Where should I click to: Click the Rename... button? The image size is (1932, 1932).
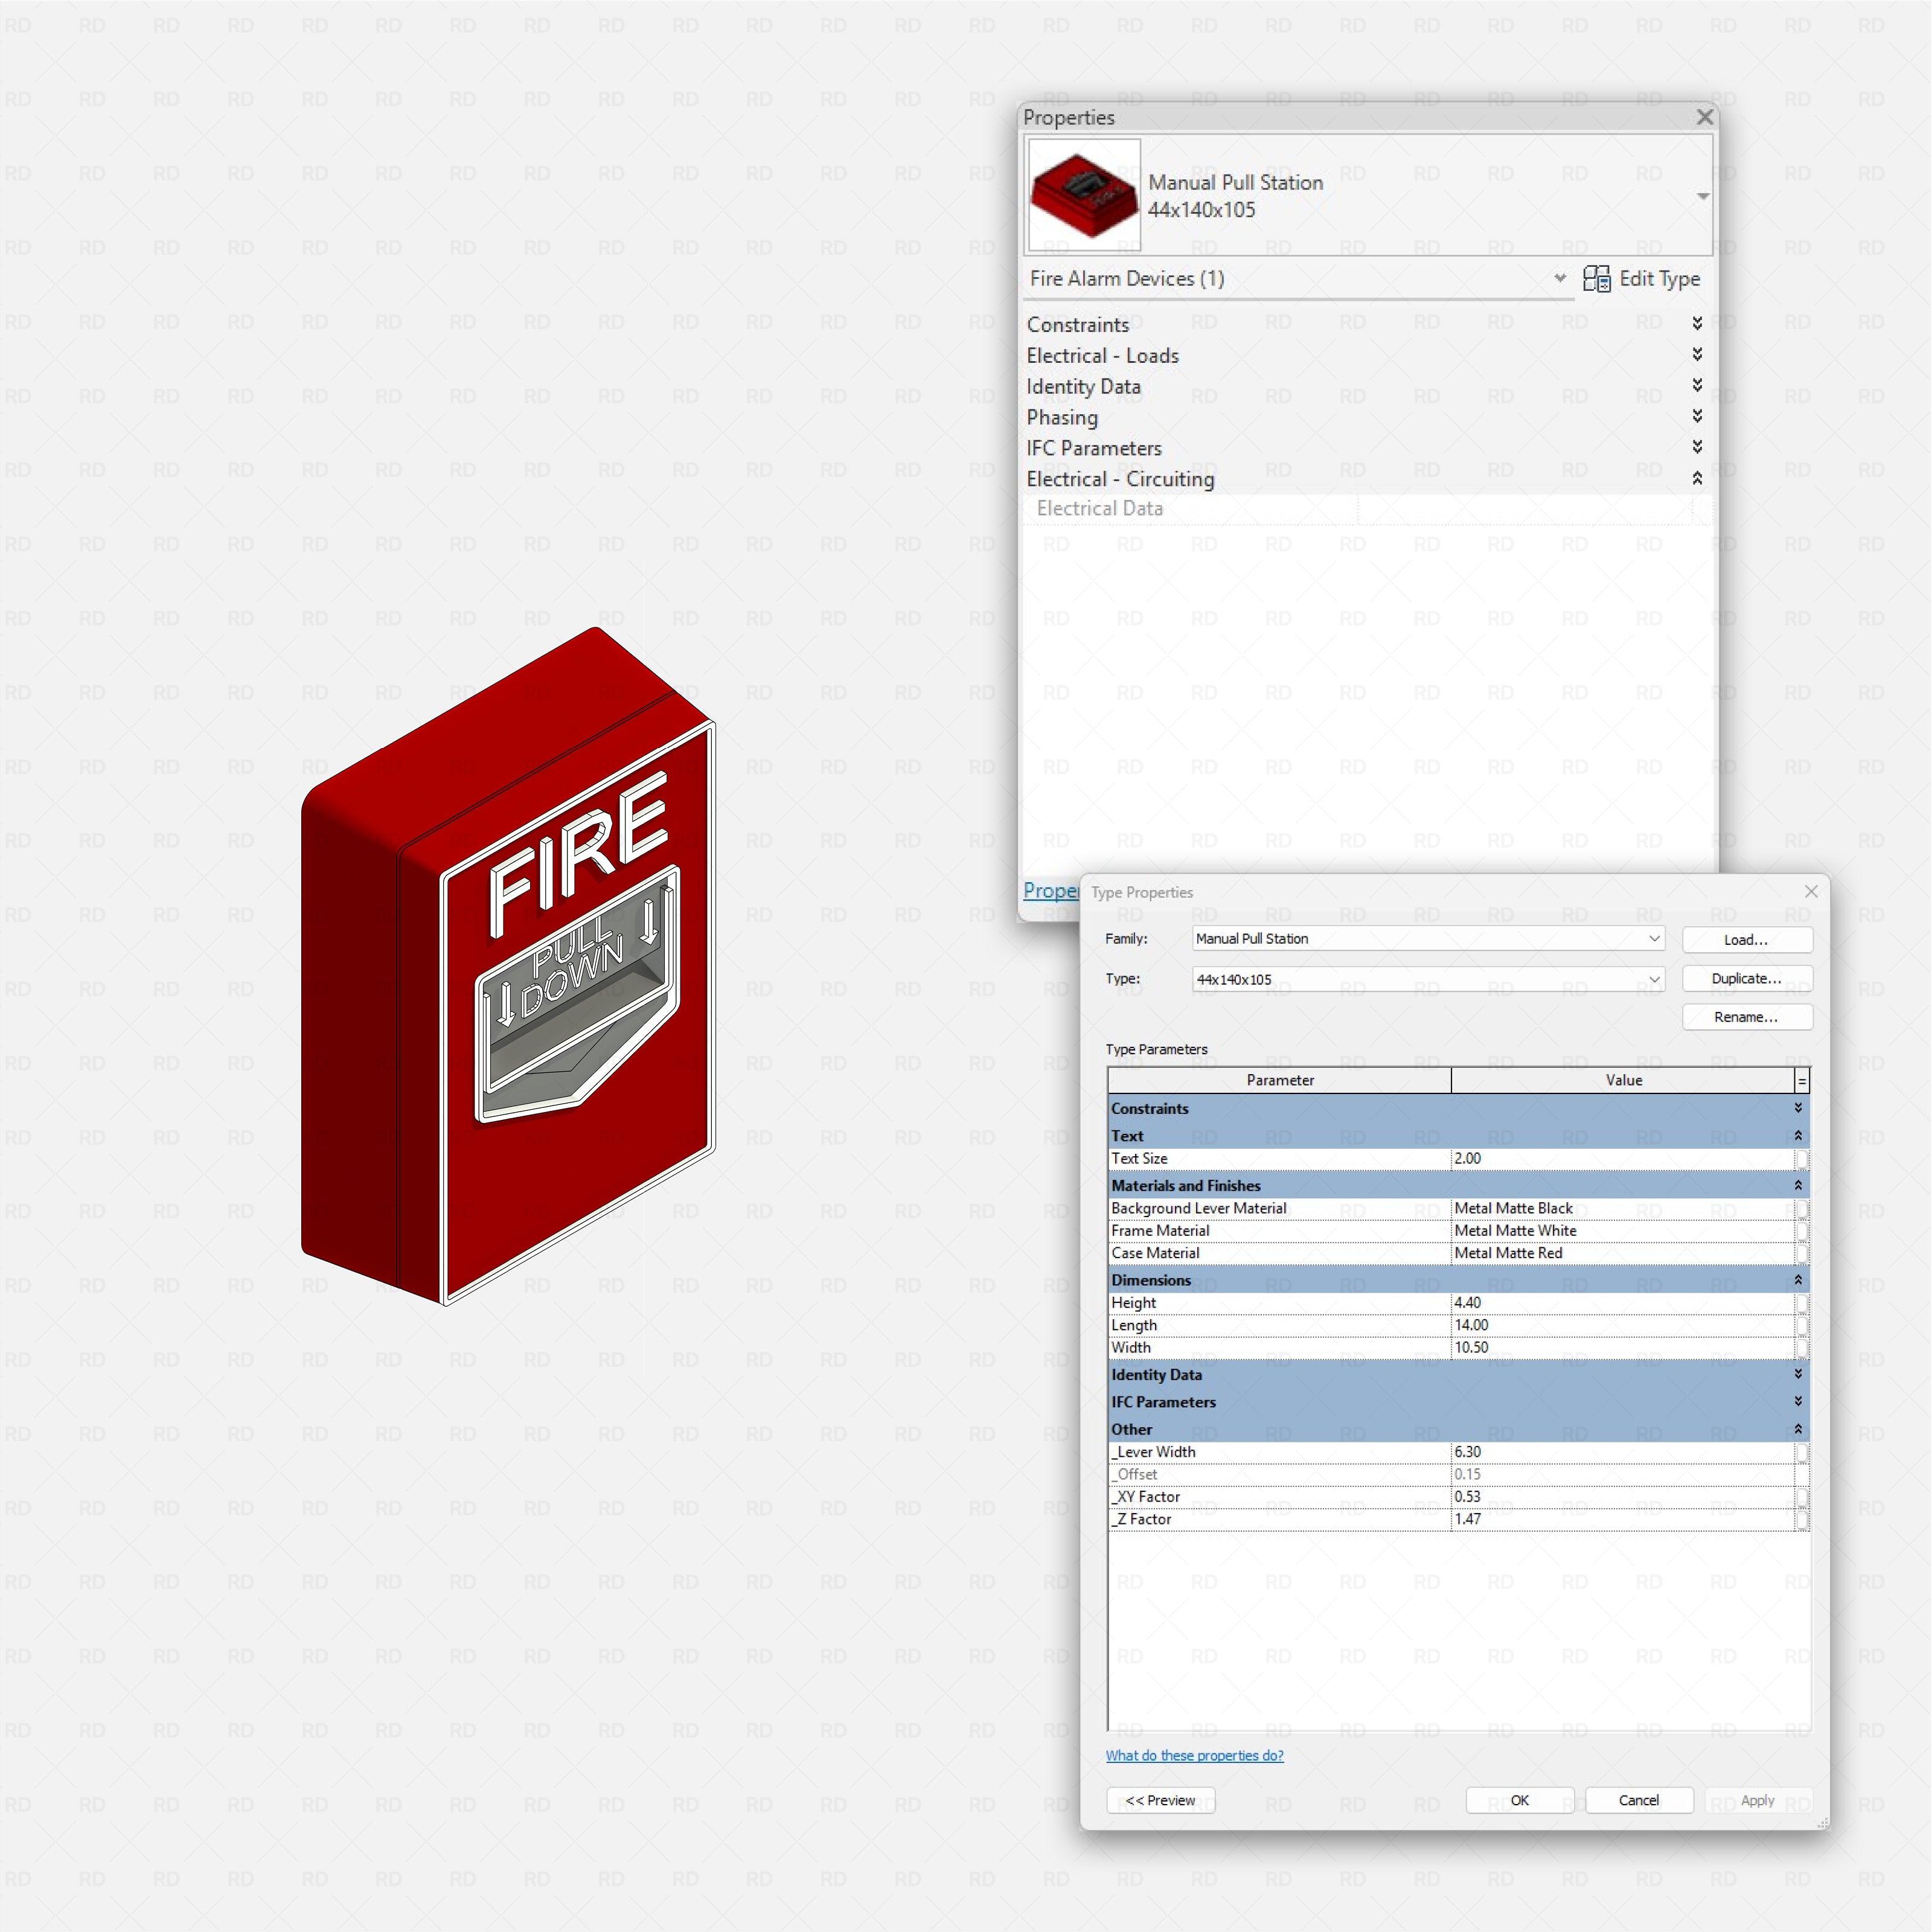(1746, 1017)
